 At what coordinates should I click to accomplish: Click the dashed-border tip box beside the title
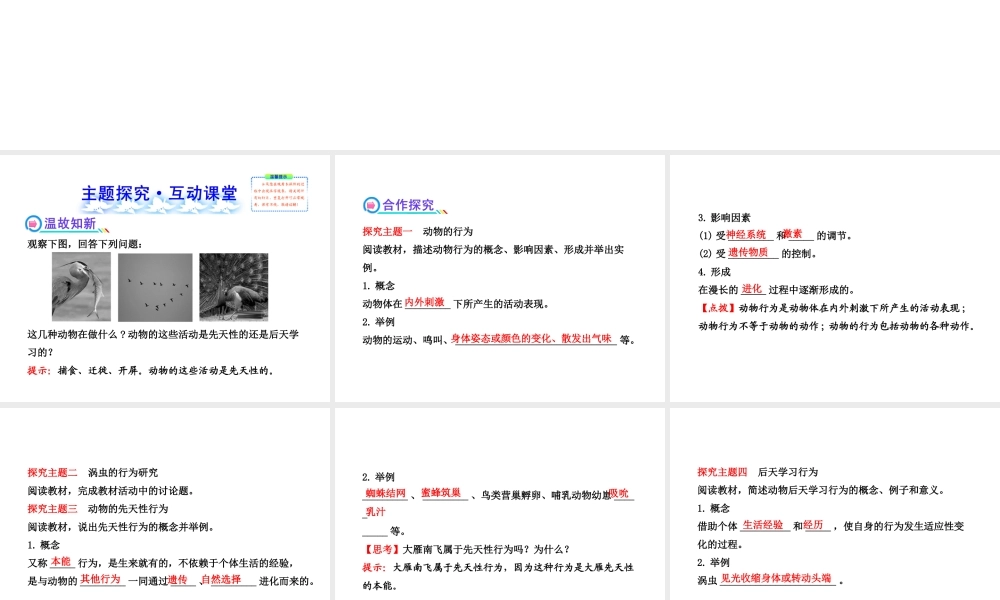coord(279,193)
